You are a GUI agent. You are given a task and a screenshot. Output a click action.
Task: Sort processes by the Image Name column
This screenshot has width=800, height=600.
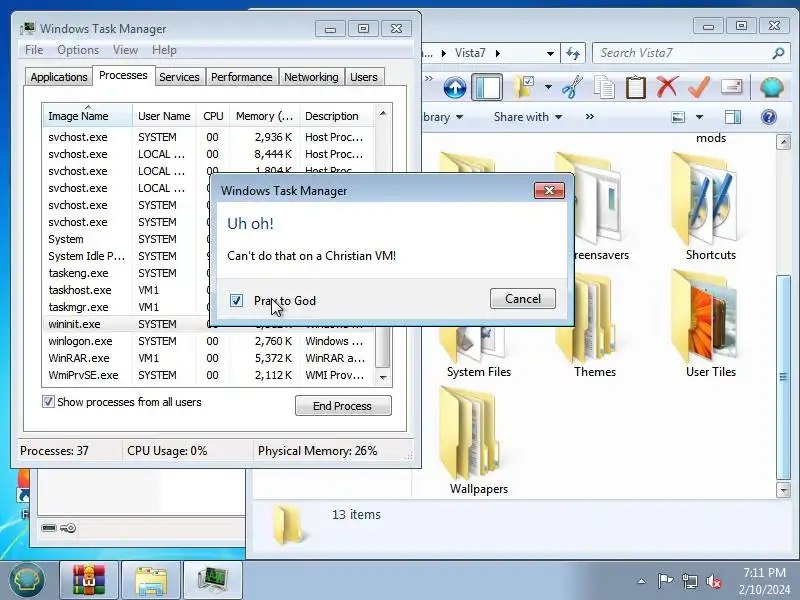87,116
